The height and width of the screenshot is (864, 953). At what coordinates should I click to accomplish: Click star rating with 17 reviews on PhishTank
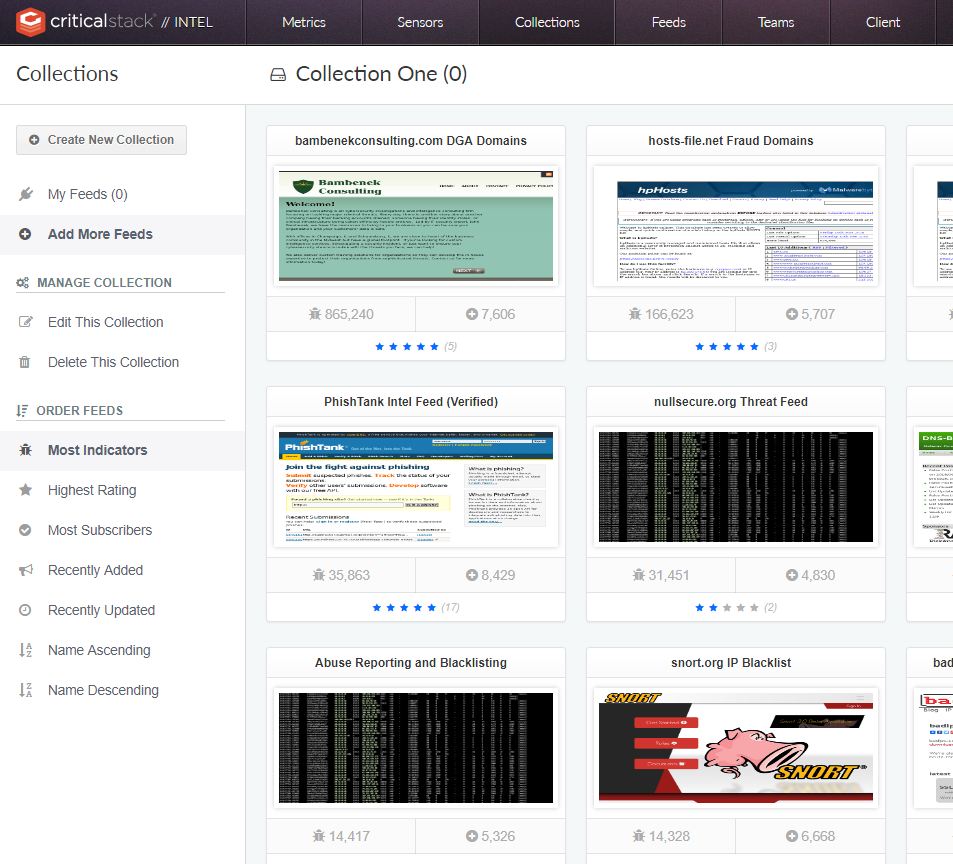click(404, 608)
